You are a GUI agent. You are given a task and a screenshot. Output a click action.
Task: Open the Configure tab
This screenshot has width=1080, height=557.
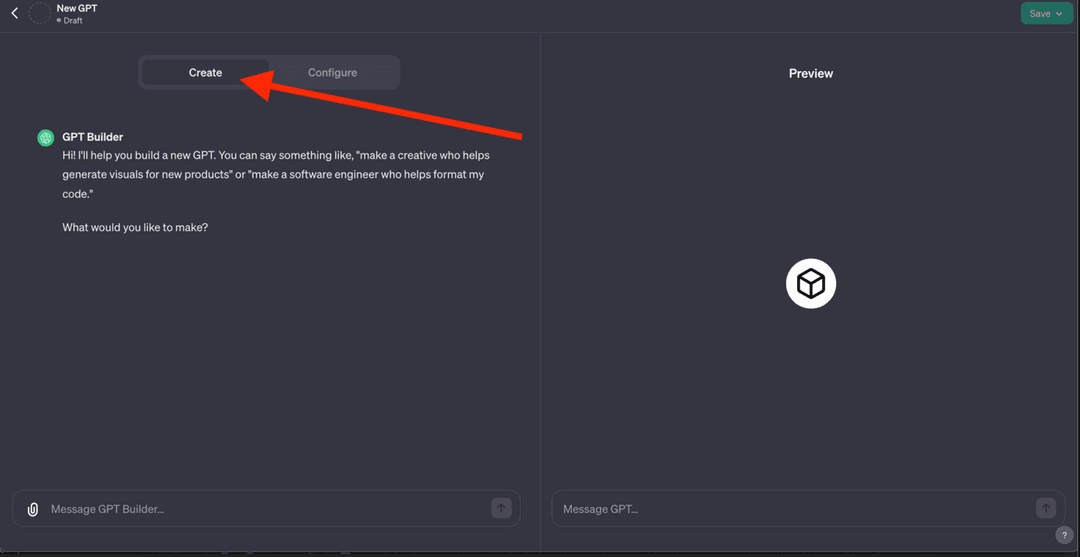(x=332, y=73)
